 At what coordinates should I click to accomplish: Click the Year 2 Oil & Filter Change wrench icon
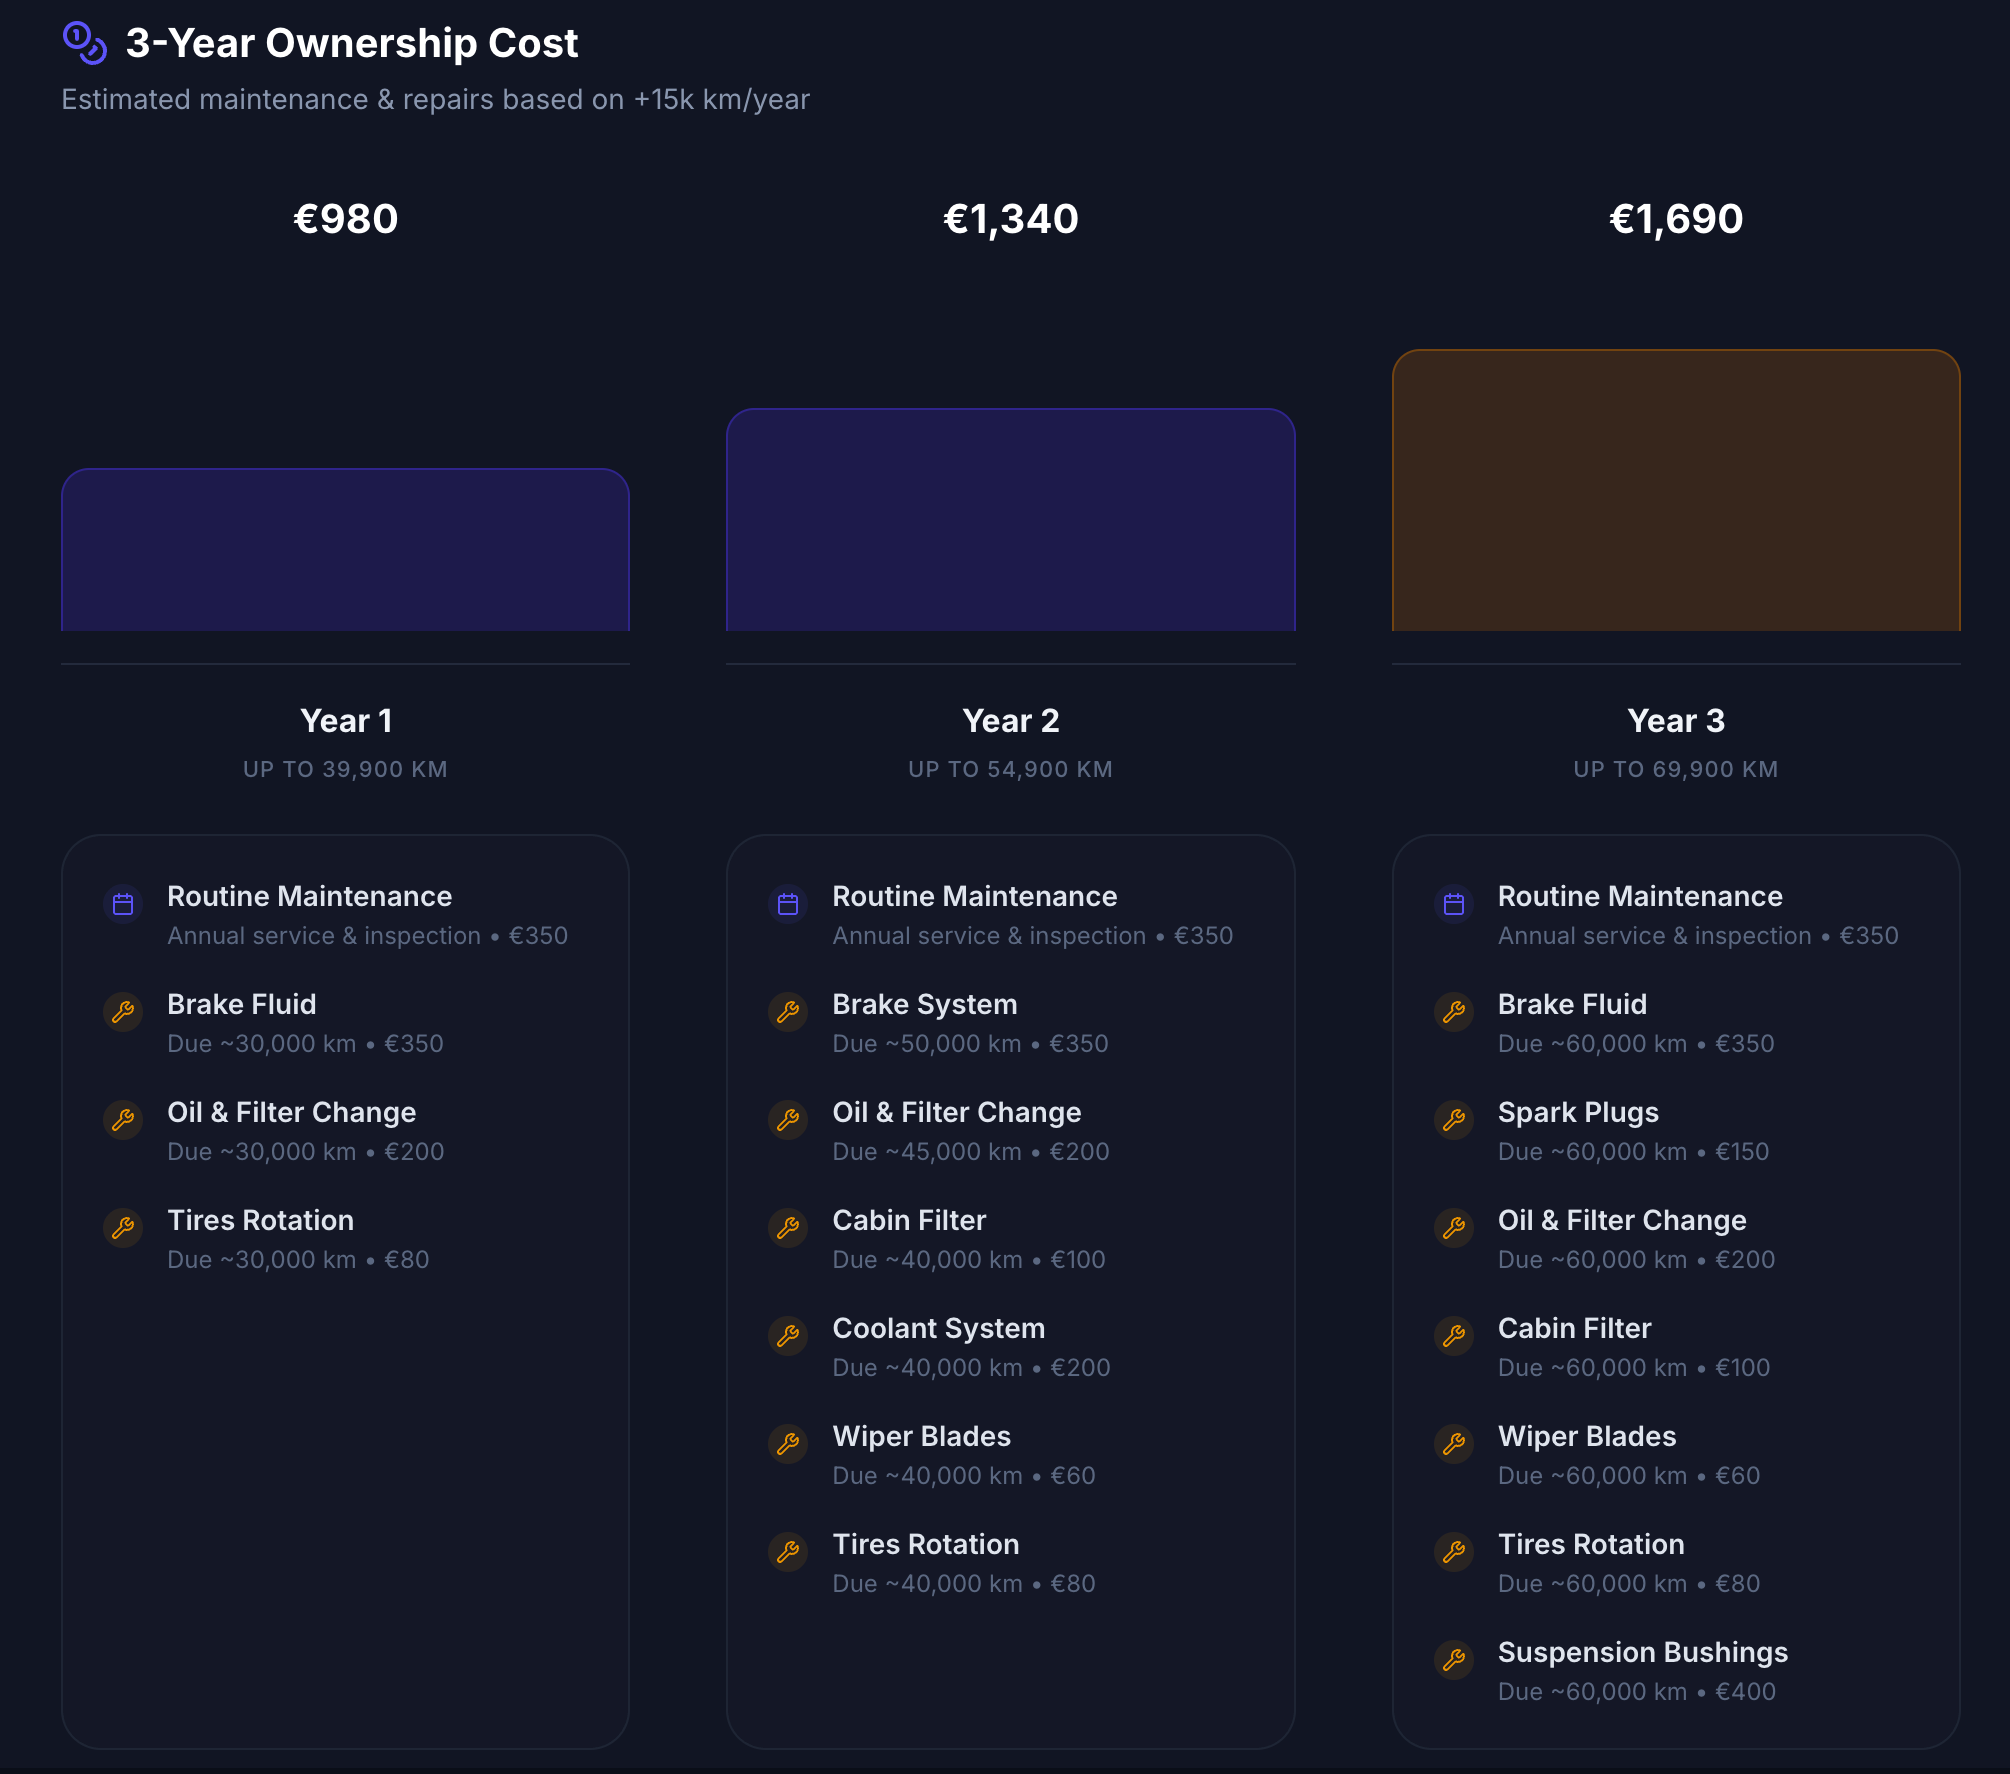[x=788, y=1120]
